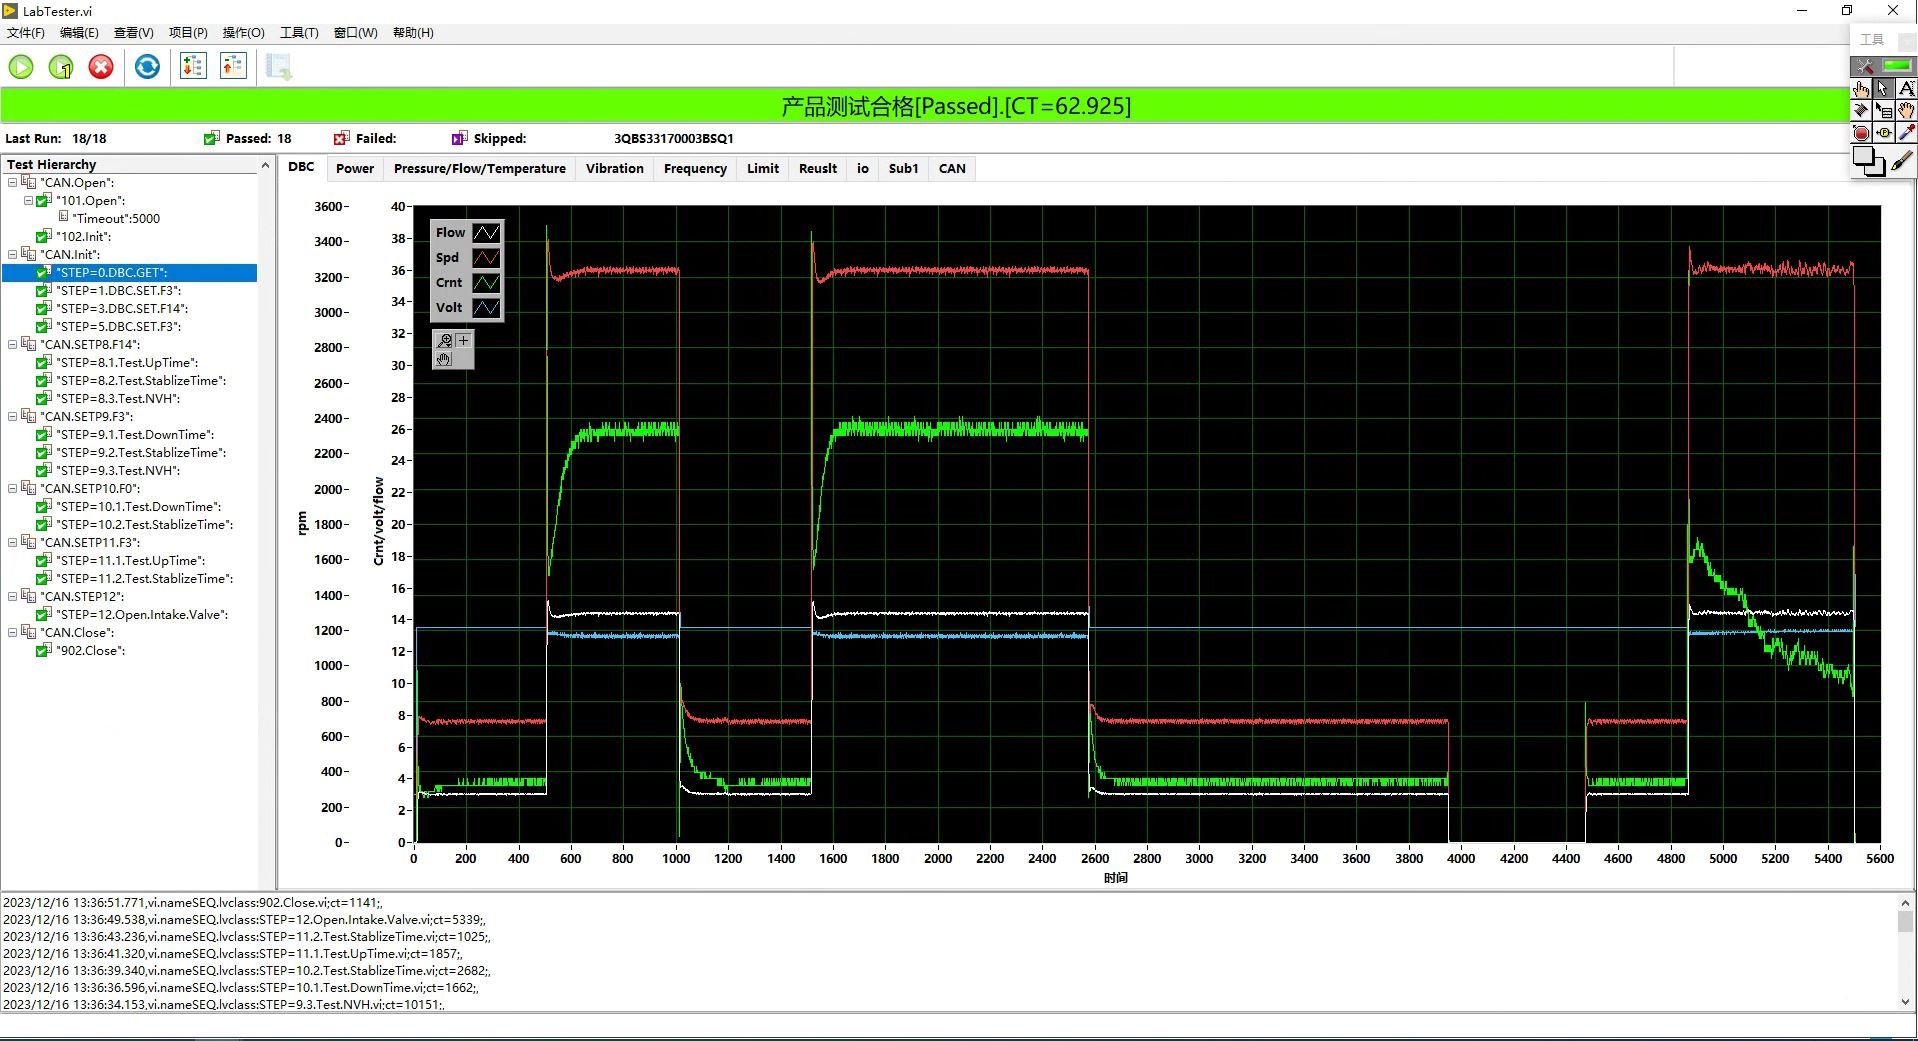Toggle the check mark on STEP=12.Open.Intake.Valve
Viewport: 1918px width, 1041px height.
pyautogui.click(x=43, y=615)
